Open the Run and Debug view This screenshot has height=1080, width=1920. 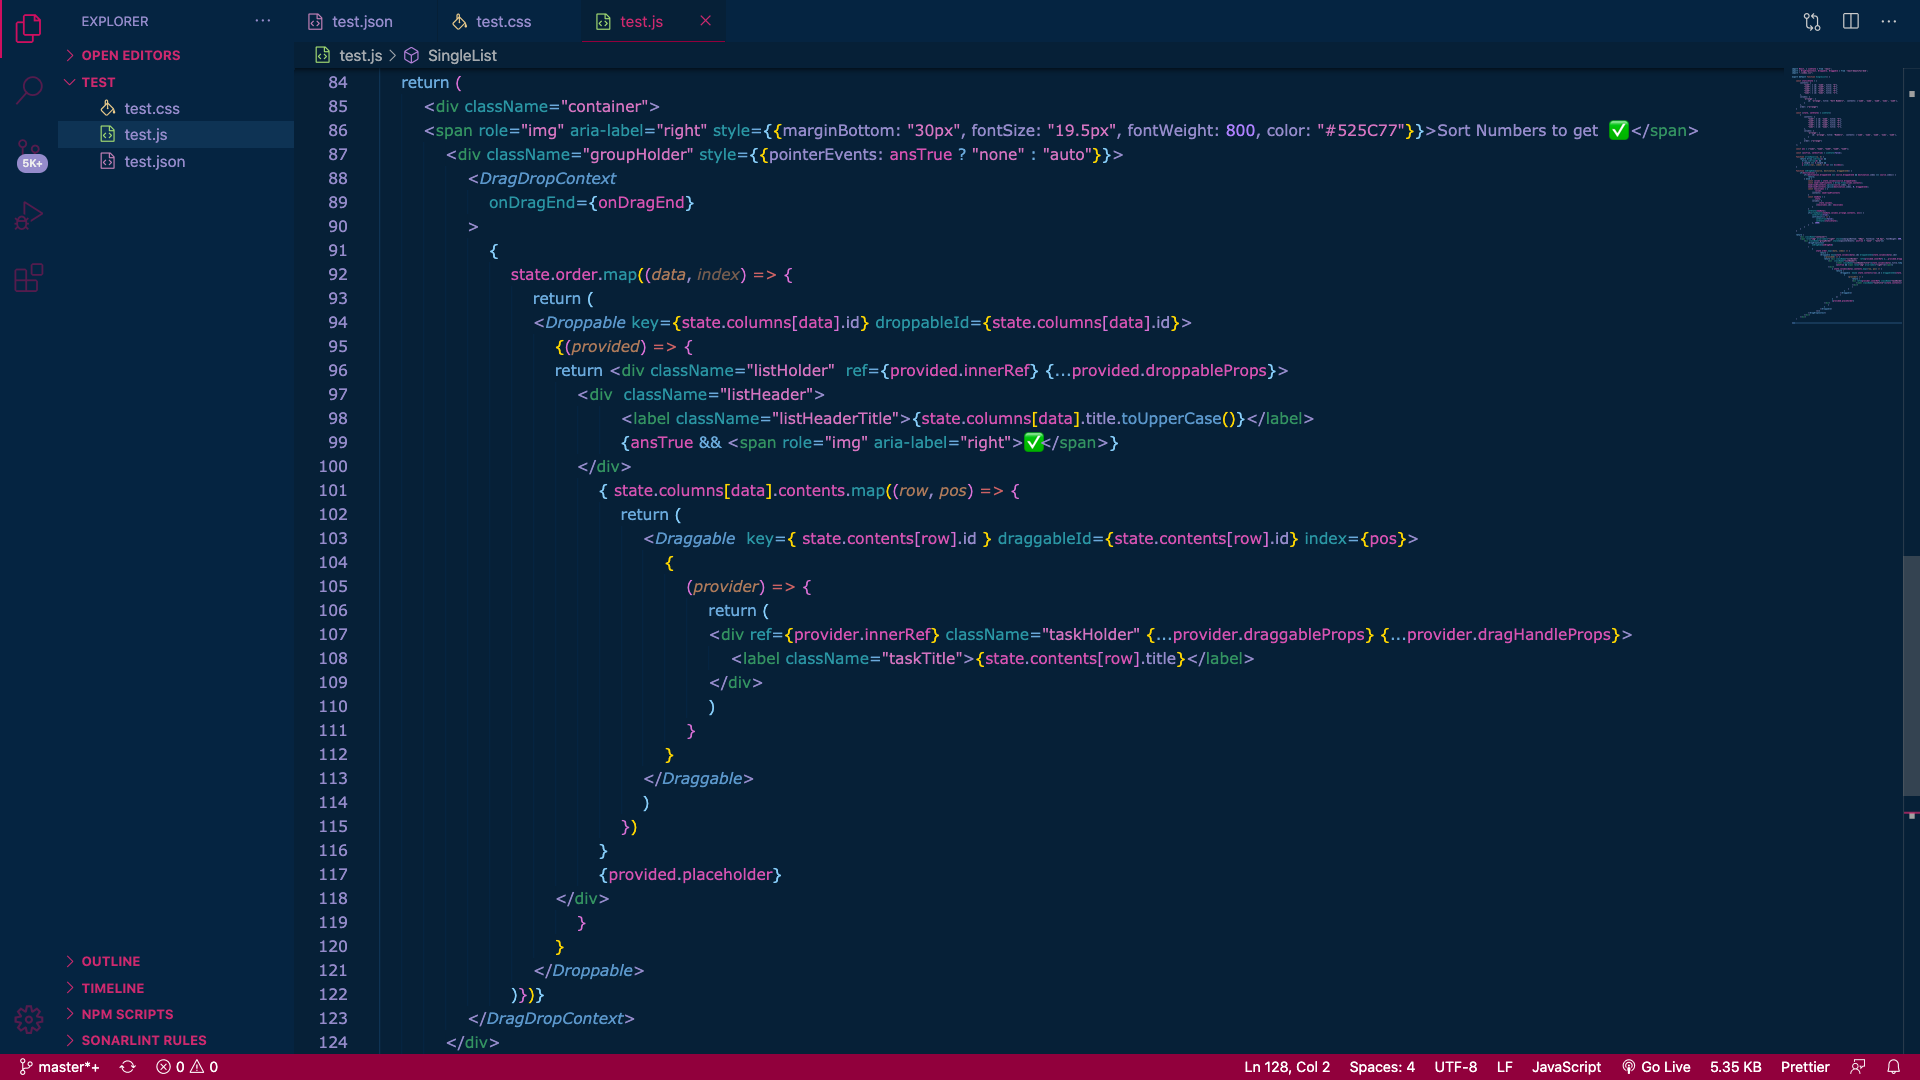coord(29,216)
